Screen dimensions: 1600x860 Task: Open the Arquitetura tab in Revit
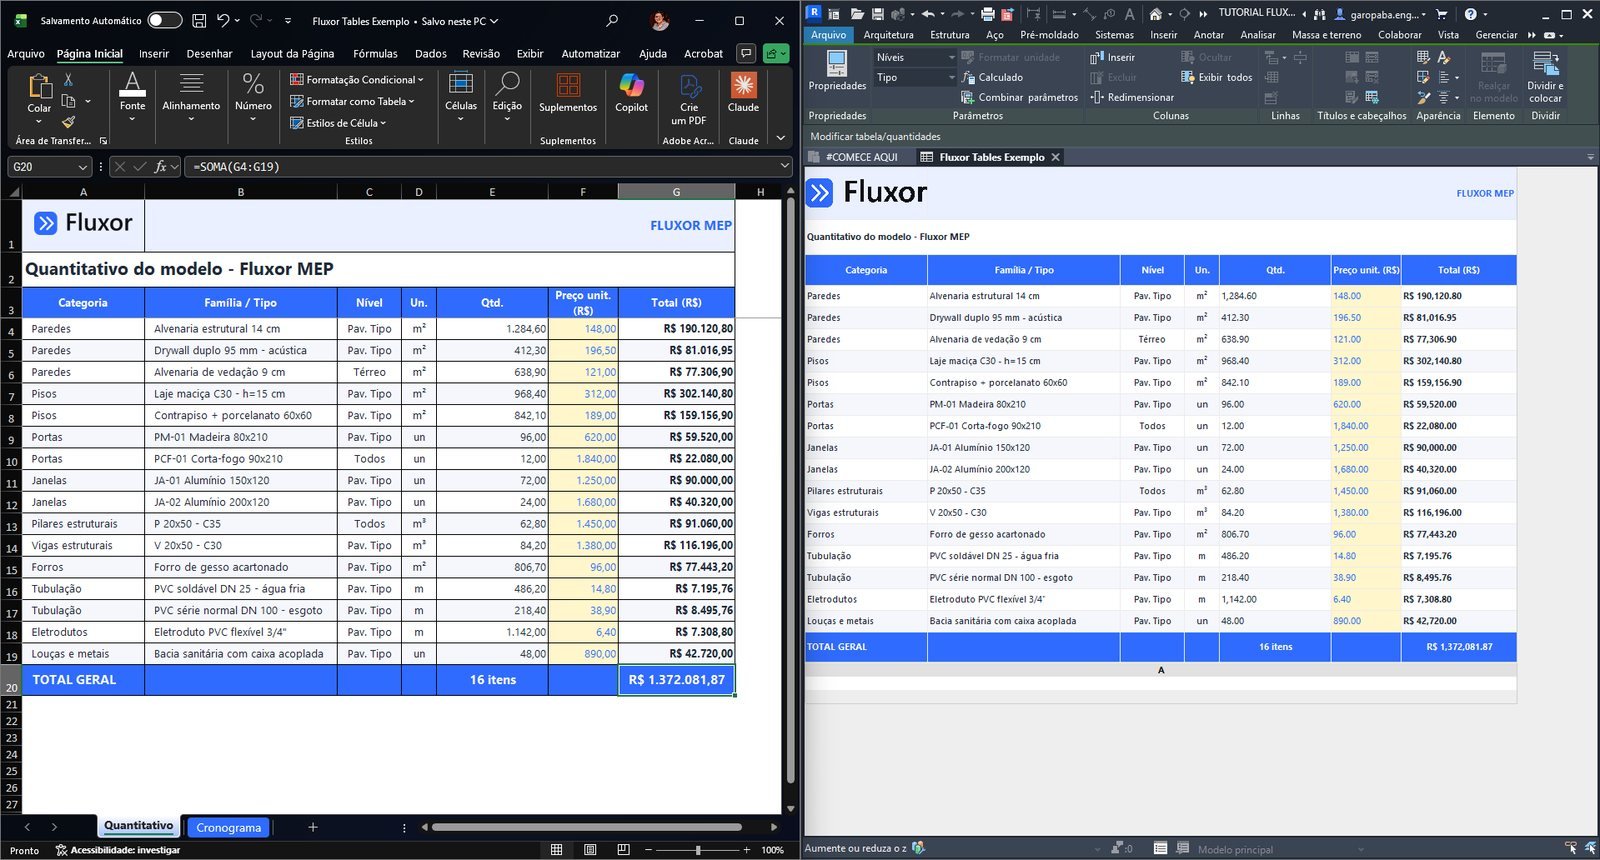tap(888, 35)
